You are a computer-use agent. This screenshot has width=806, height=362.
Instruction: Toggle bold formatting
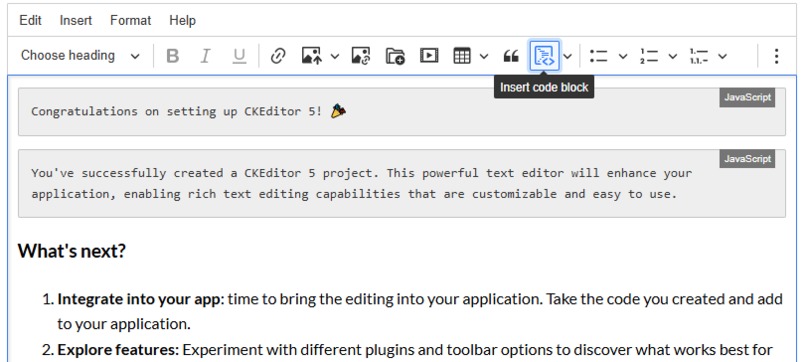click(173, 56)
